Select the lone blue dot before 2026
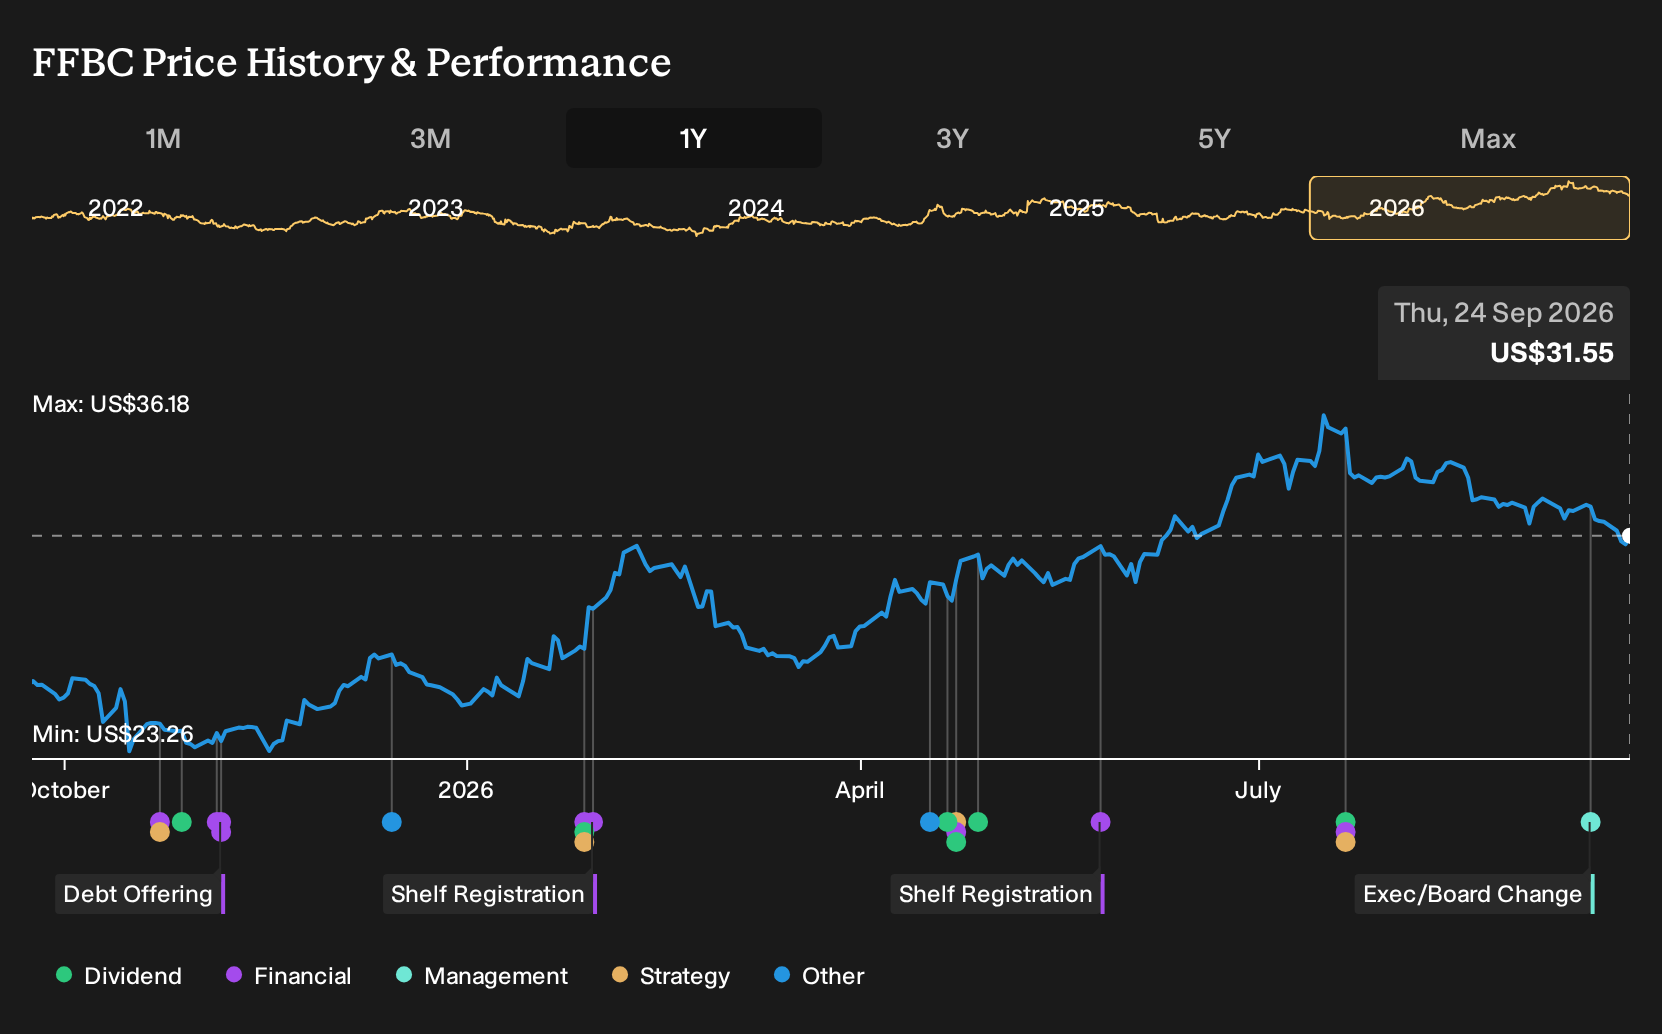The height and width of the screenshot is (1034, 1662). 392,822
